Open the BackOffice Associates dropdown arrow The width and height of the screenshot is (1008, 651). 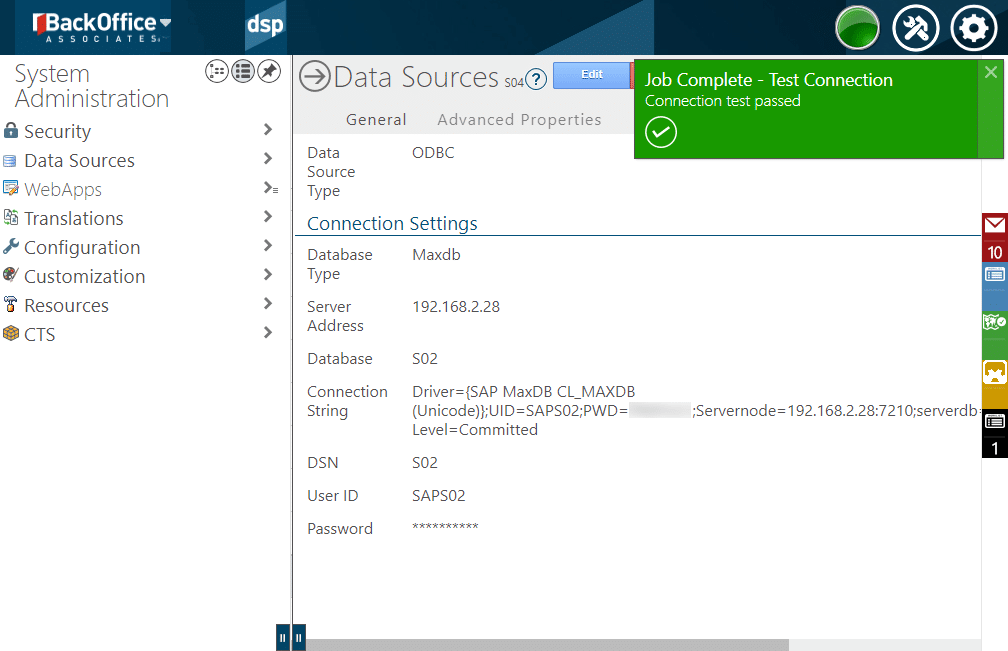(x=165, y=23)
